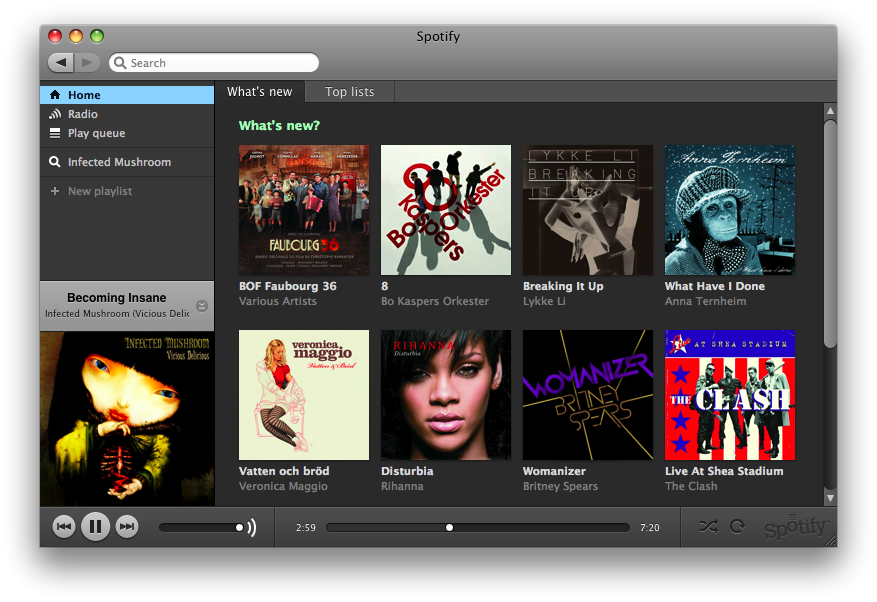Toggle repeat mode
Viewport: 877px width, 602px height.
pyautogui.click(x=738, y=526)
